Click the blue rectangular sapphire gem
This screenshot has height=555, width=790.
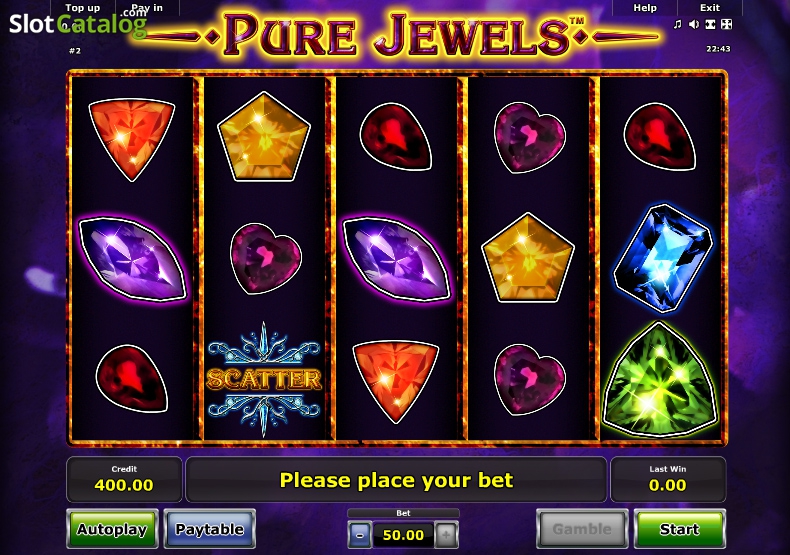click(663, 257)
